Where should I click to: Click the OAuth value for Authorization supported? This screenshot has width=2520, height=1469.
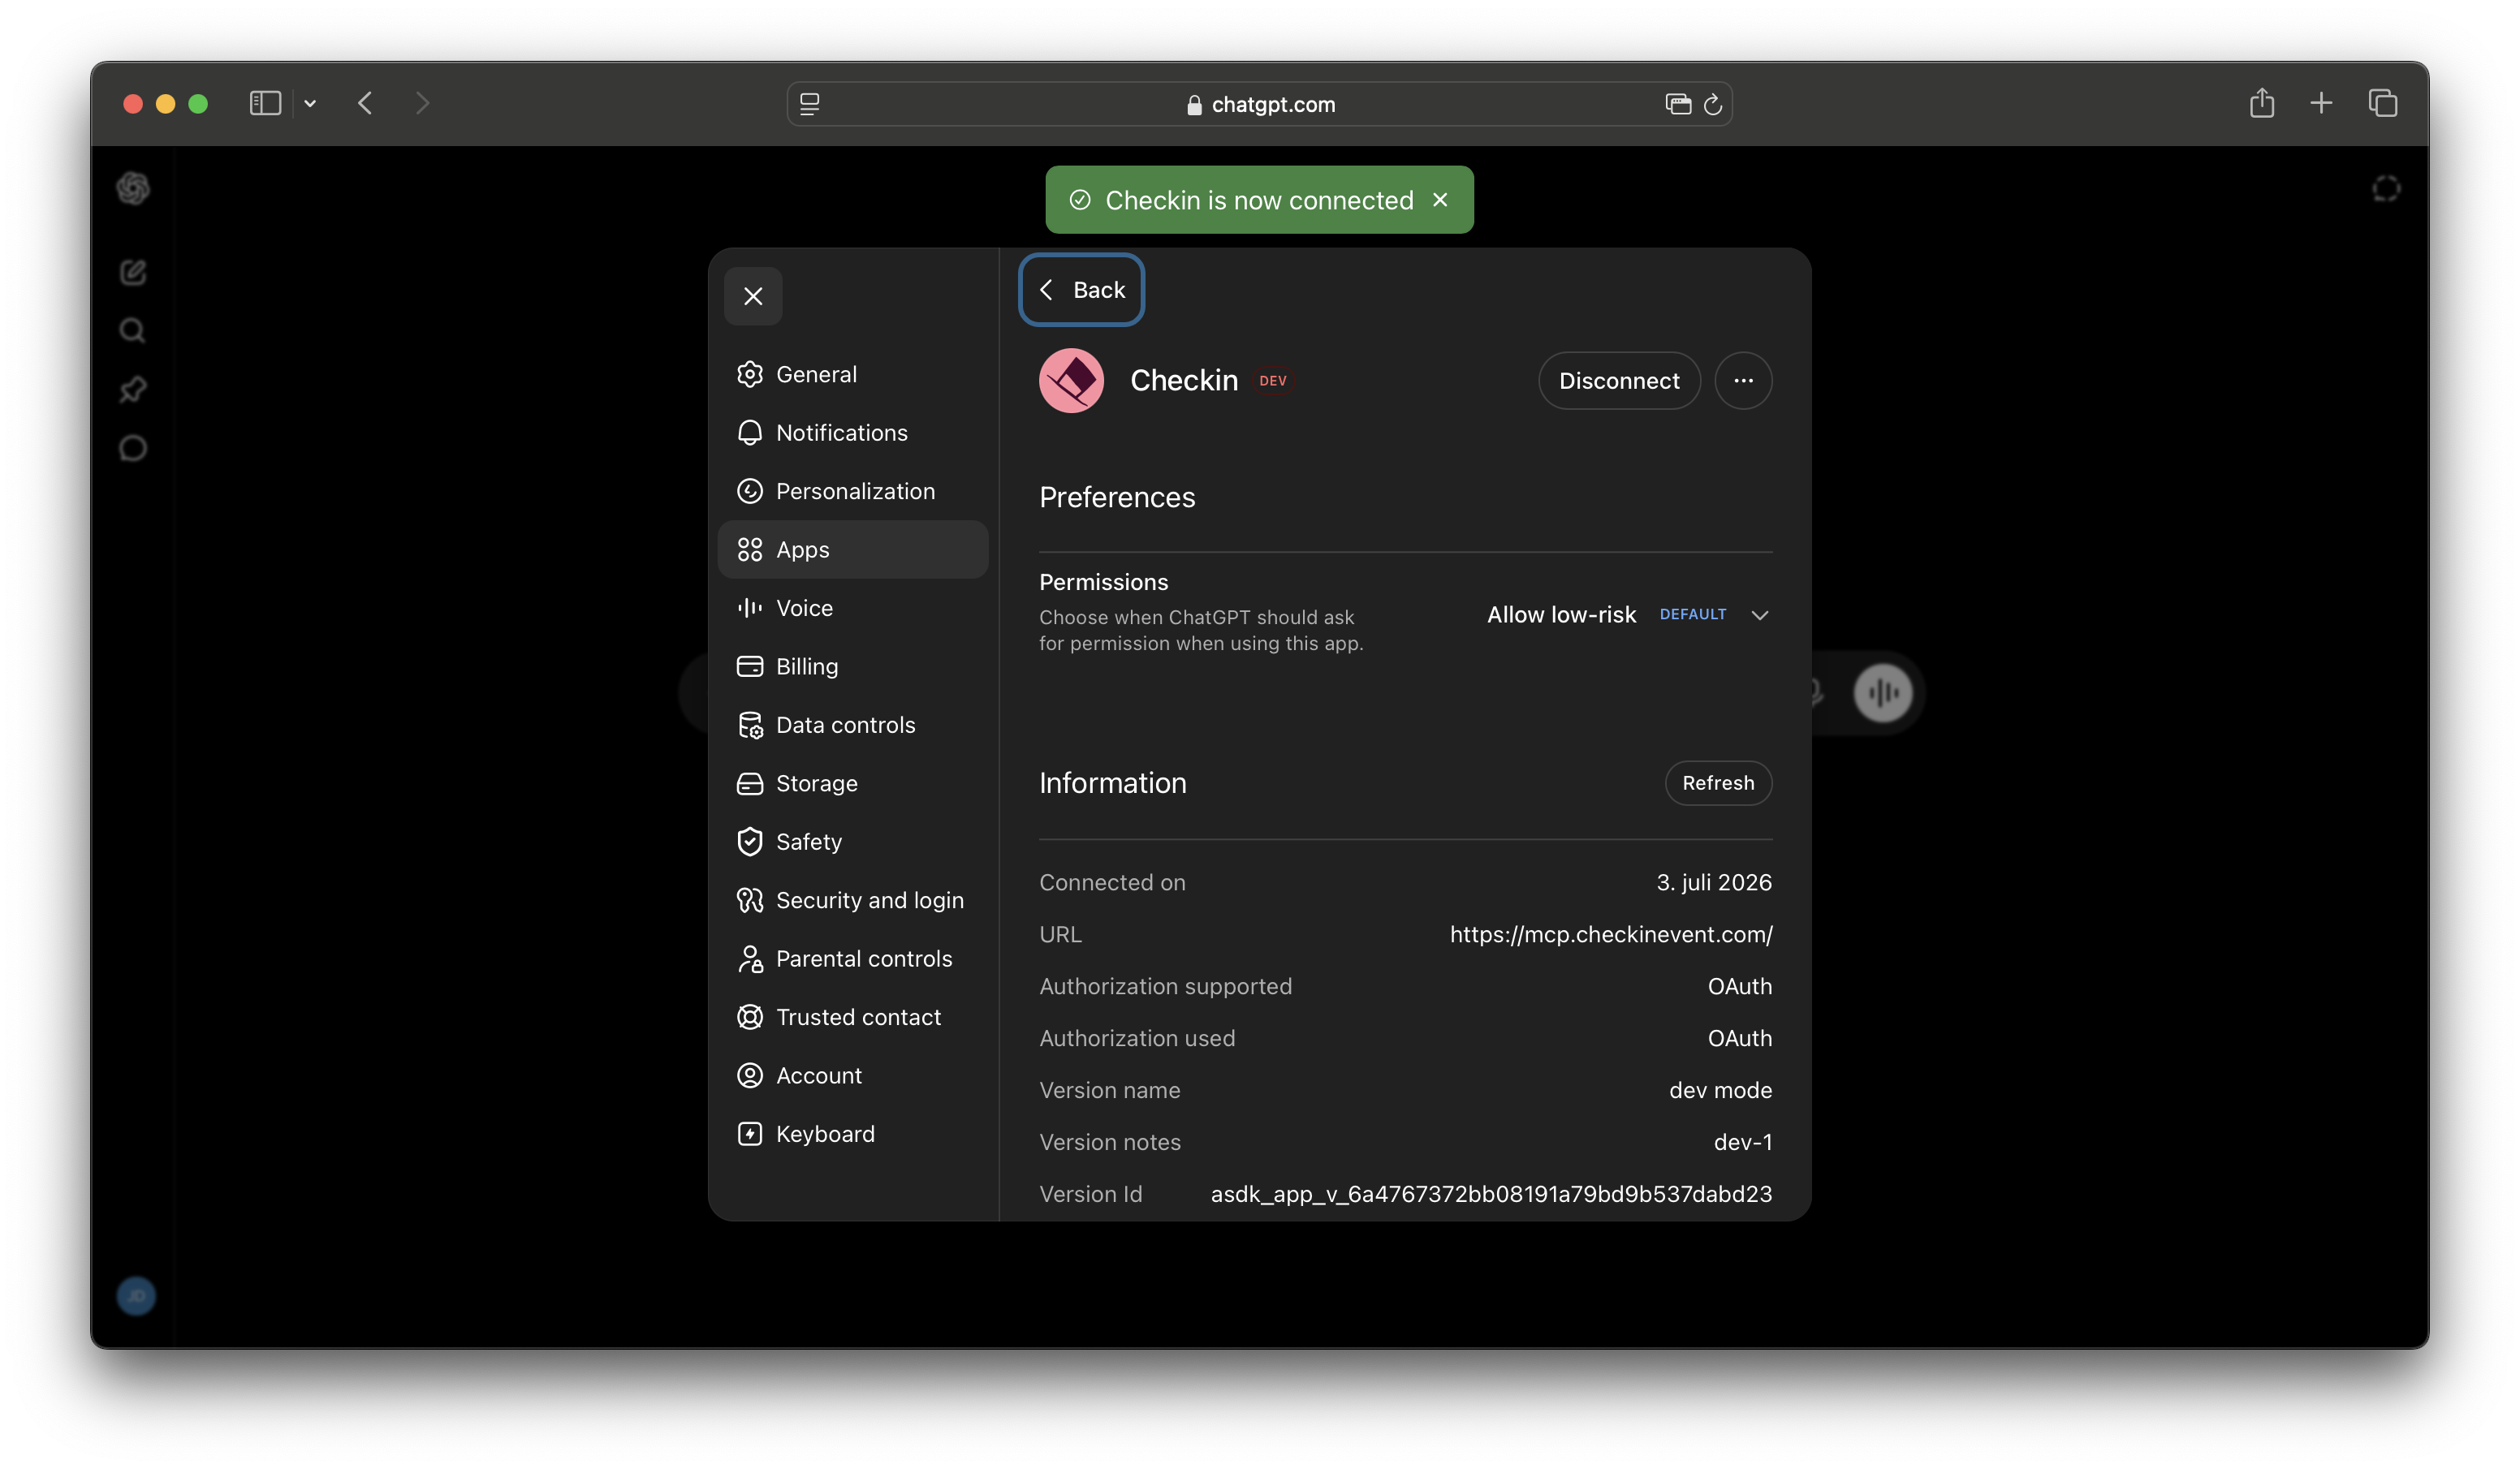click(x=1740, y=986)
